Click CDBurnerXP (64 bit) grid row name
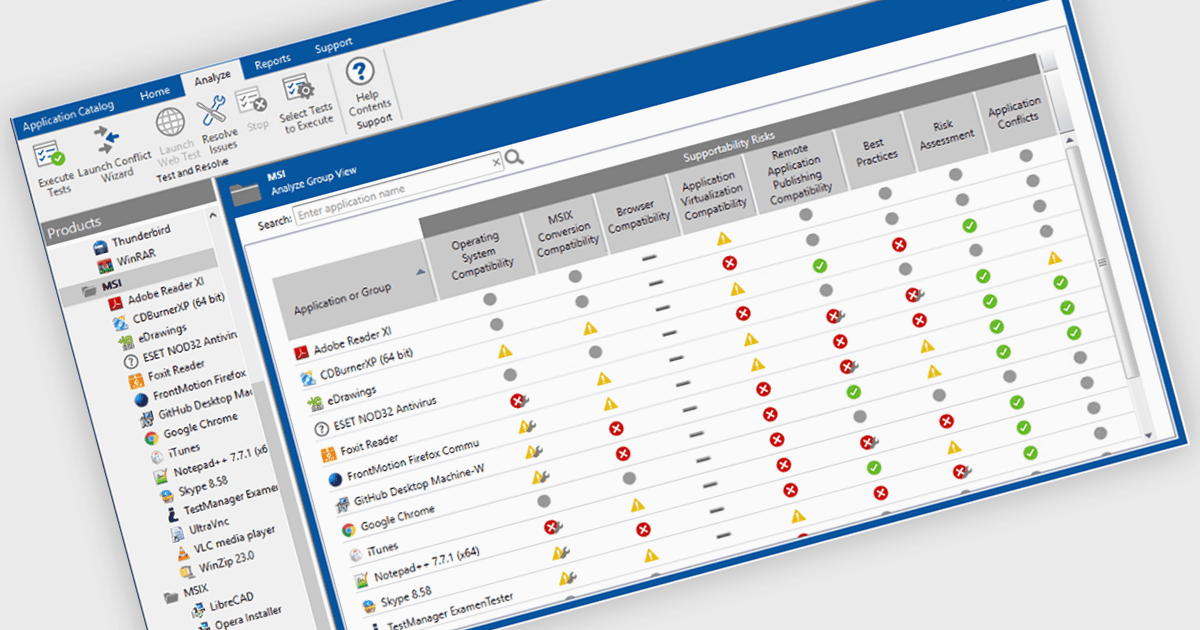This screenshot has height=630, width=1200. (x=367, y=363)
